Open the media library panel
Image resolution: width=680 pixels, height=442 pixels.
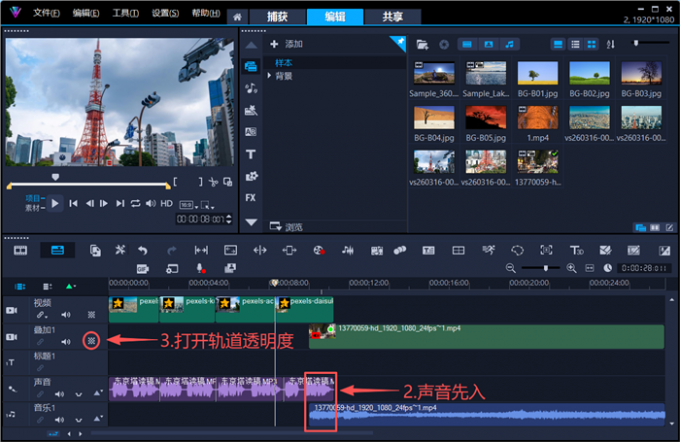click(251, 66)
